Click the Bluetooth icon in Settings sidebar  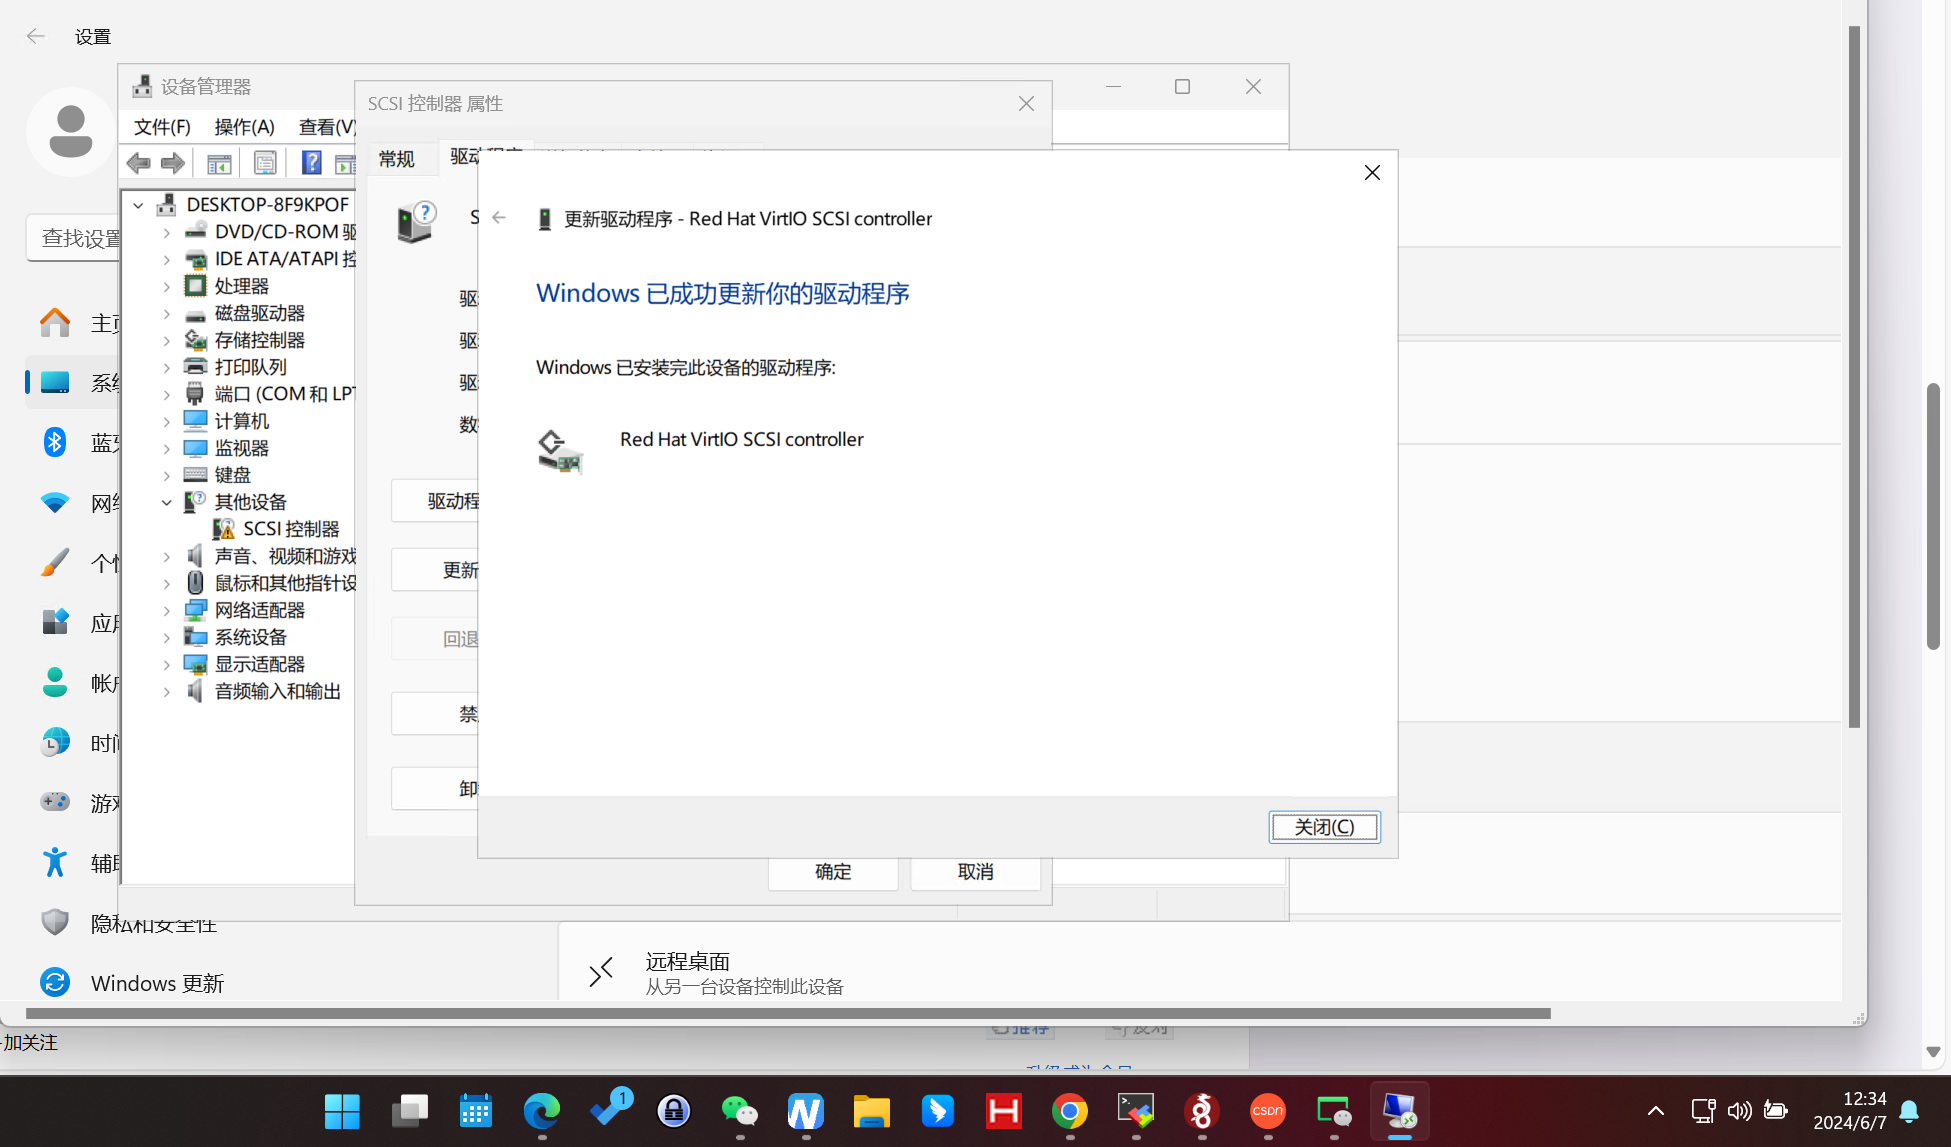click(55, 442)
